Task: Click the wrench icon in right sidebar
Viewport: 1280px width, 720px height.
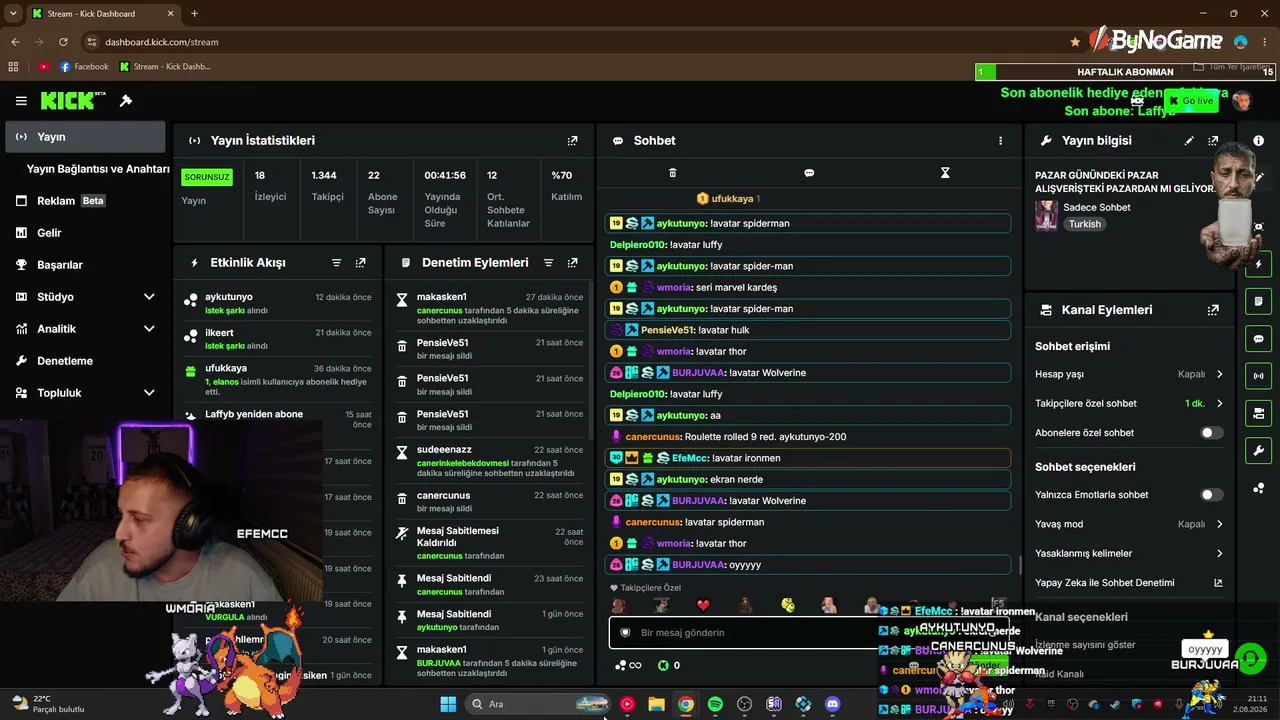Action: tap(1258, 450)
